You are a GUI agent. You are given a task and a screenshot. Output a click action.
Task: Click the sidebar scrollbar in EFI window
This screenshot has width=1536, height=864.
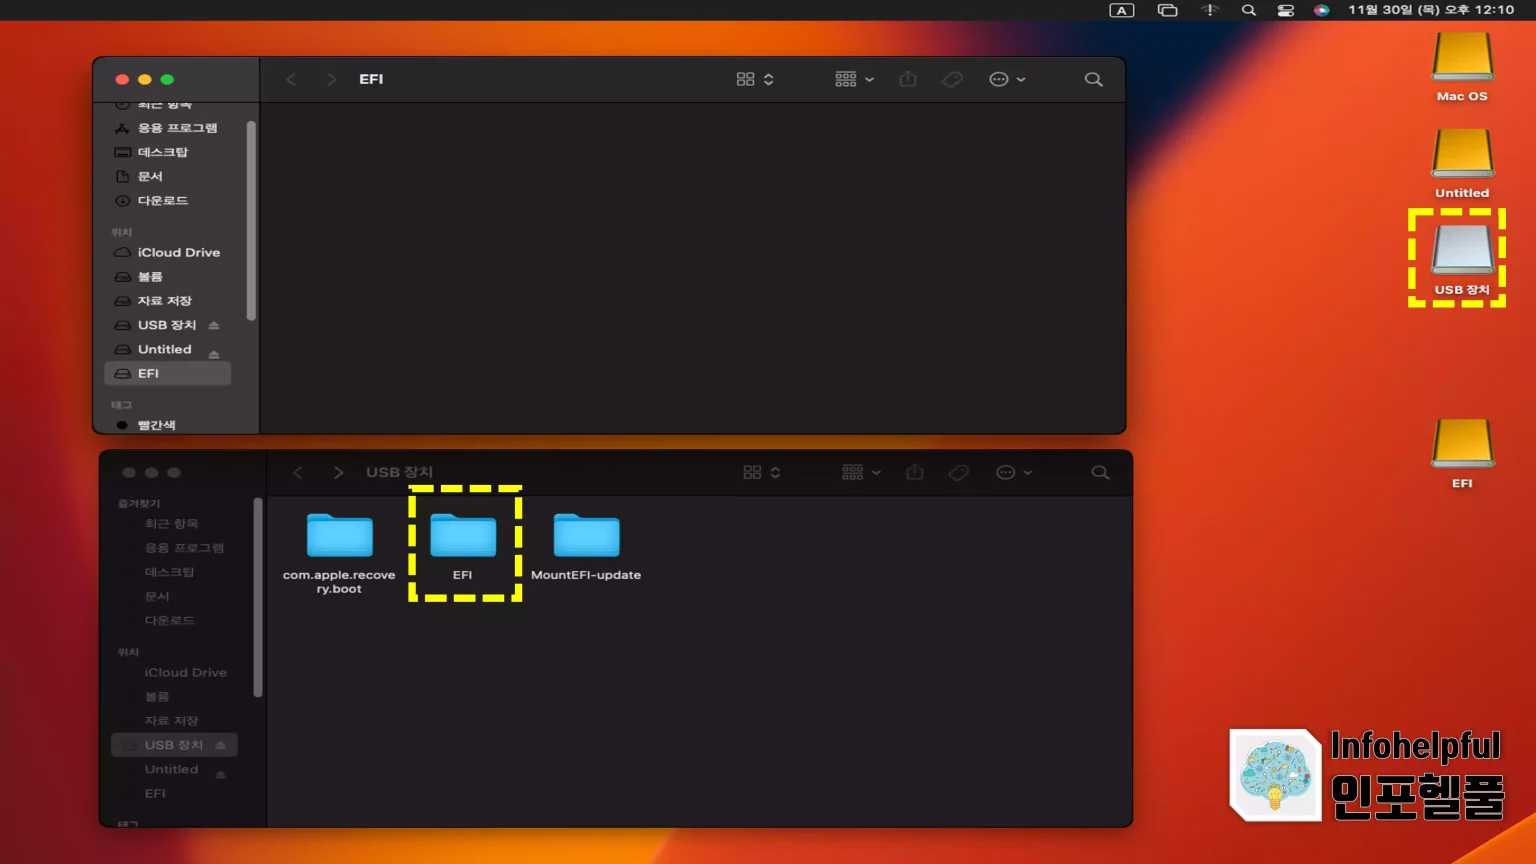pyautogui.click(x=251, y=220)
